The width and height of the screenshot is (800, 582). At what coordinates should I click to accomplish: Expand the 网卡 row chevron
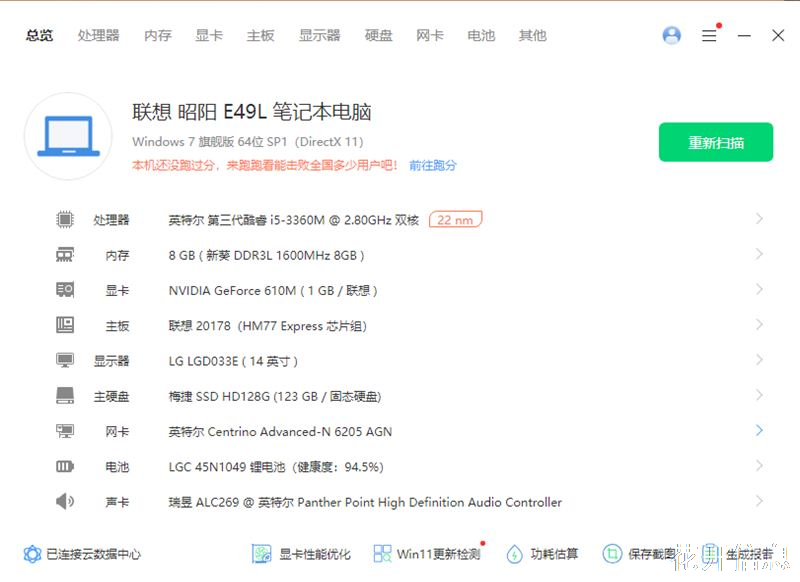pyautogui.click(x=759, y=430)
